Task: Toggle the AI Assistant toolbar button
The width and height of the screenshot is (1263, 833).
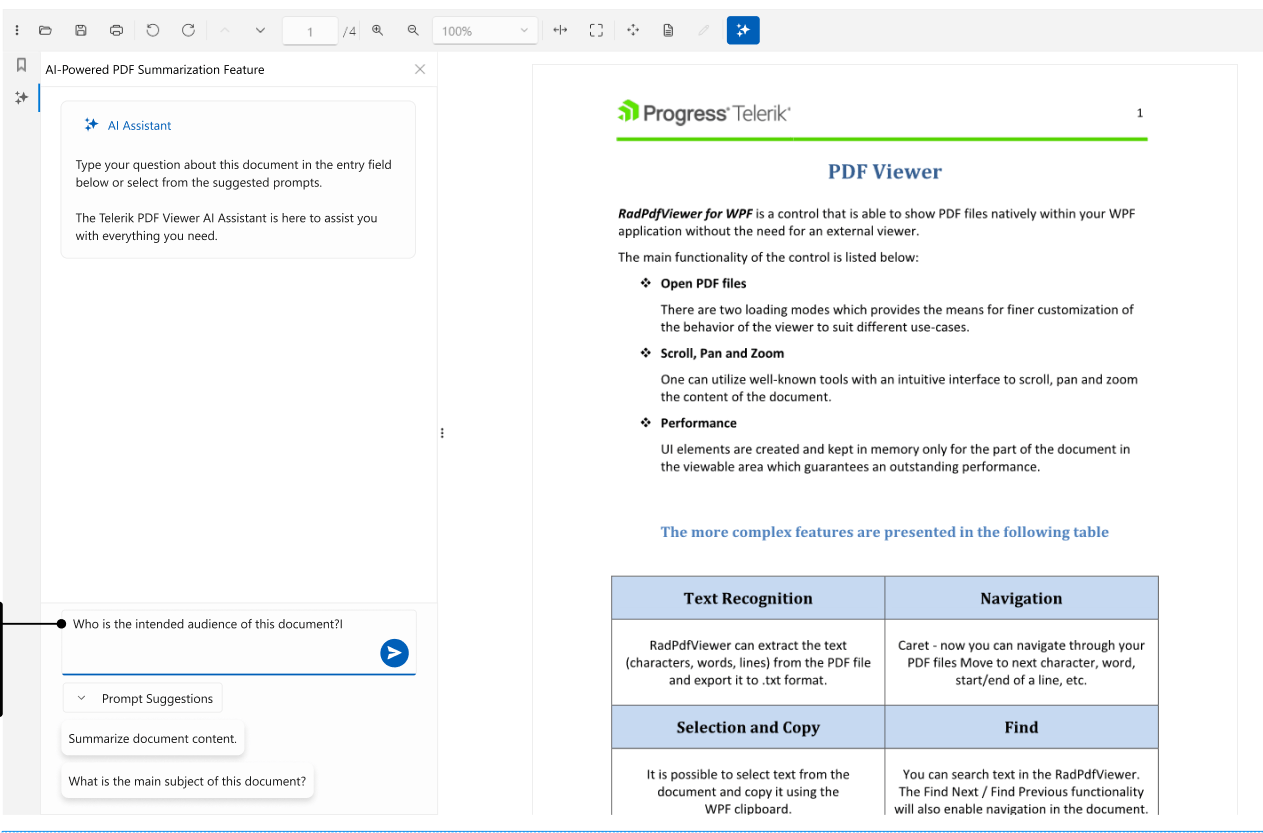Action: tap(743, 31)
